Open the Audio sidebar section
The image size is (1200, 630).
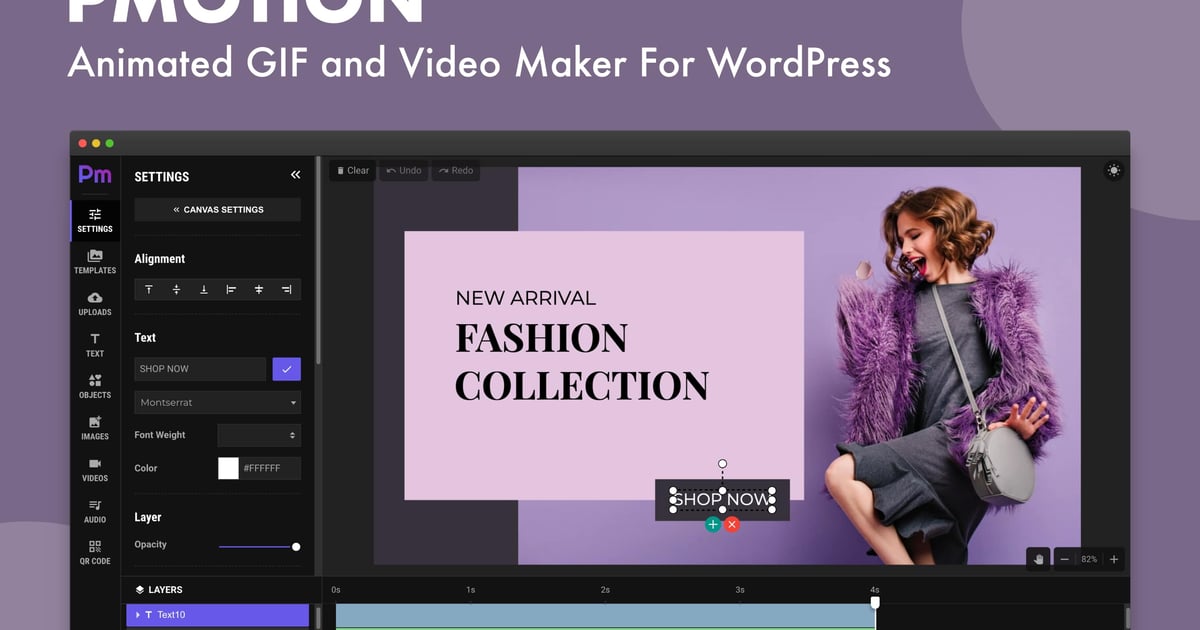coord(95,511)
